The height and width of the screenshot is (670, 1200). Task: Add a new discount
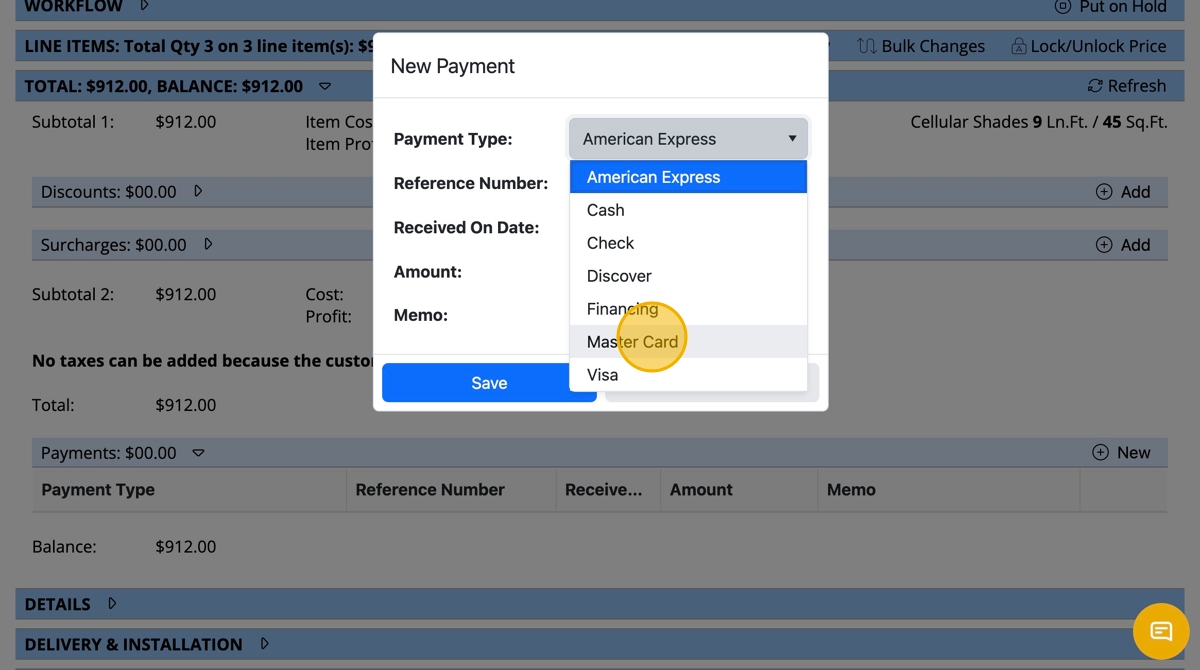click(1123, 192)
